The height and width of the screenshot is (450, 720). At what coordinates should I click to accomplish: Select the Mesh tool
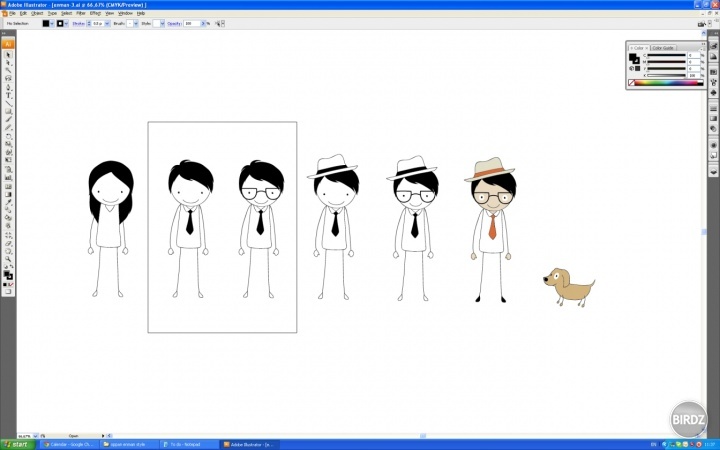coord(8,186)
